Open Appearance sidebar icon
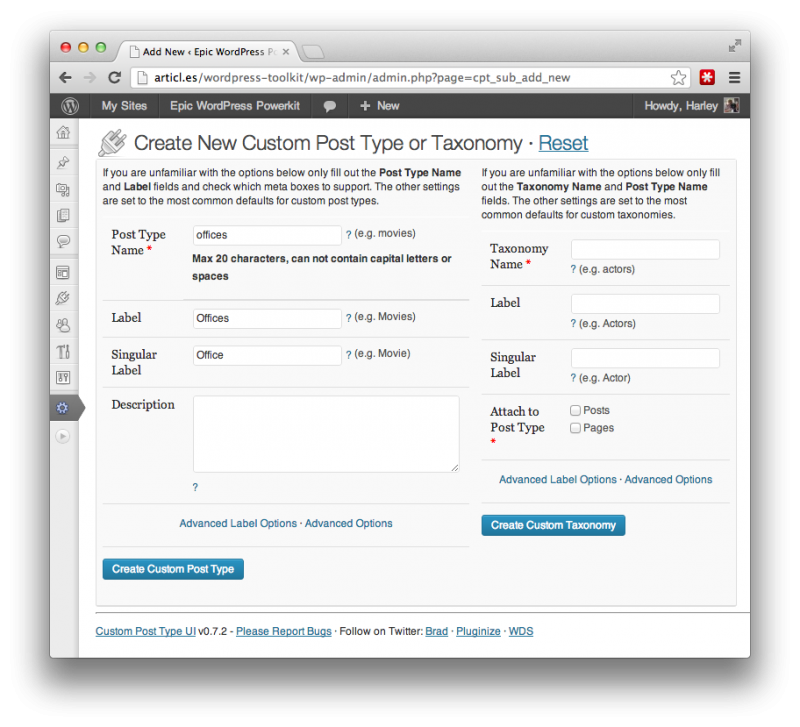Viewport: 800px width, 727px height. 63,273
